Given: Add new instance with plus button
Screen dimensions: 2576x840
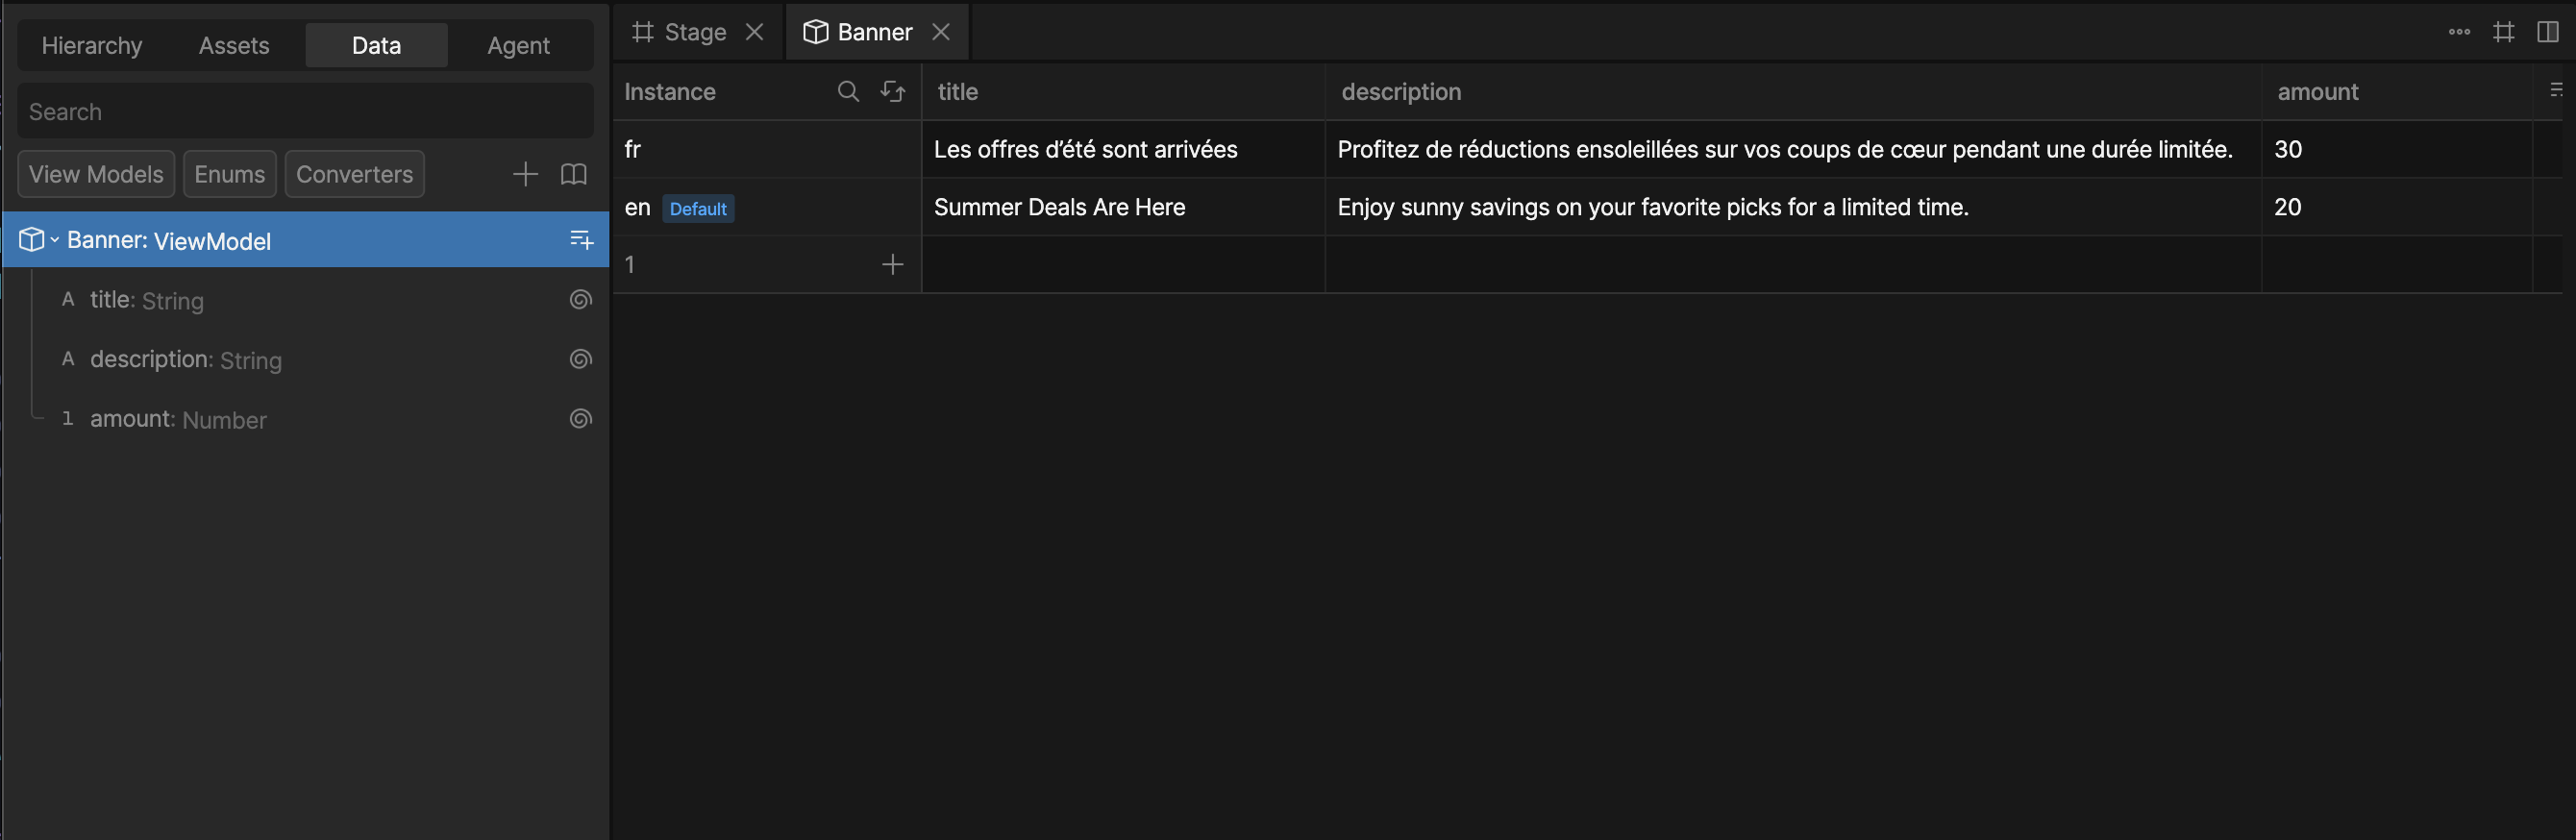Looking at the screenshot, I should 892,264.
